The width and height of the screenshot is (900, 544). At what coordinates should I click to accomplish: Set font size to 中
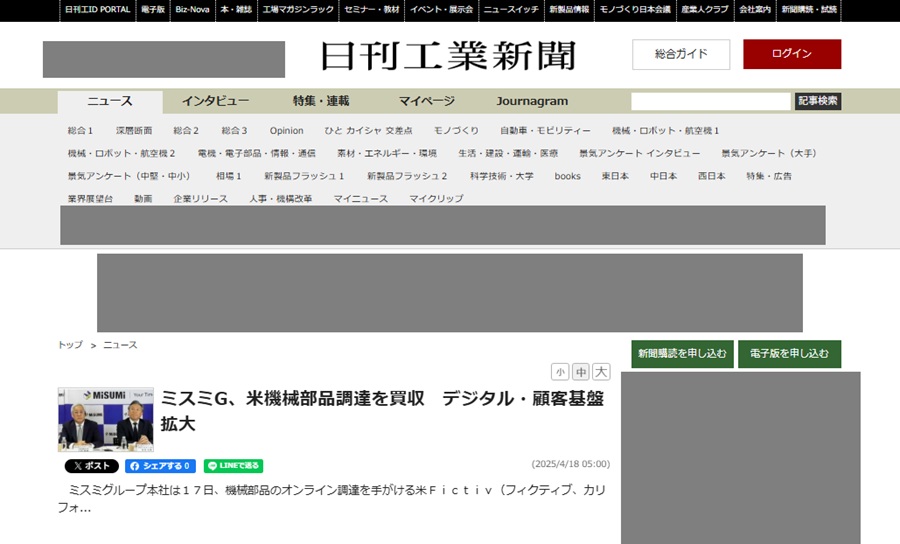[x=581, y=372]
